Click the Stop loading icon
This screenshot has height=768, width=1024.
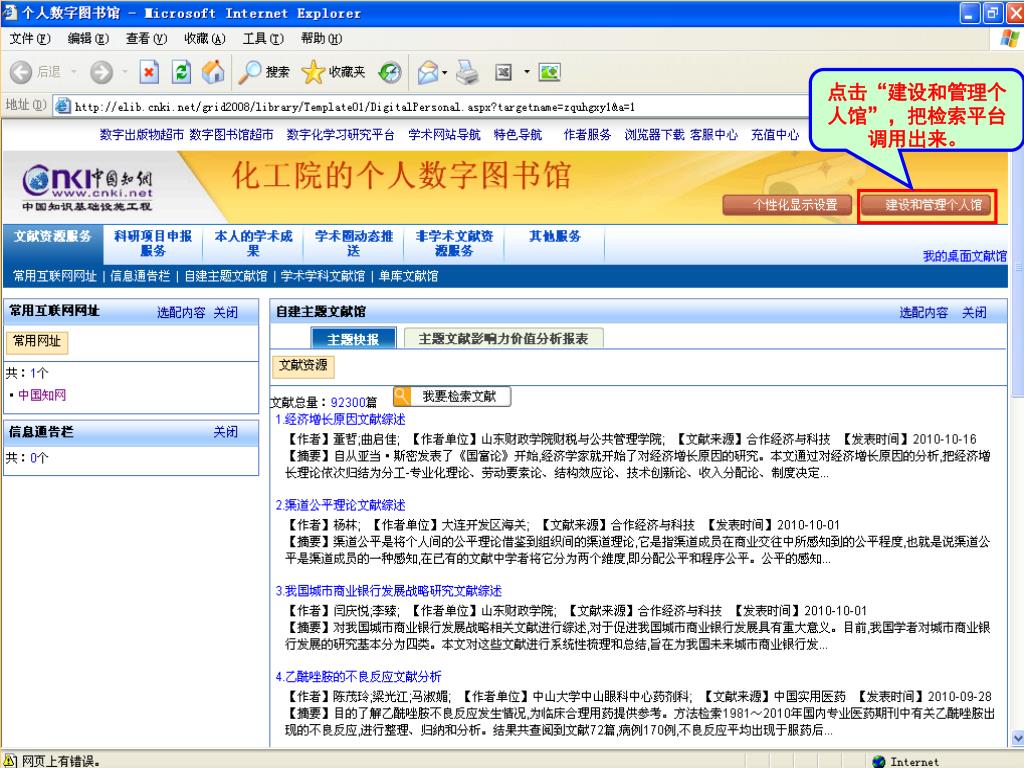[x=149, y=72]
